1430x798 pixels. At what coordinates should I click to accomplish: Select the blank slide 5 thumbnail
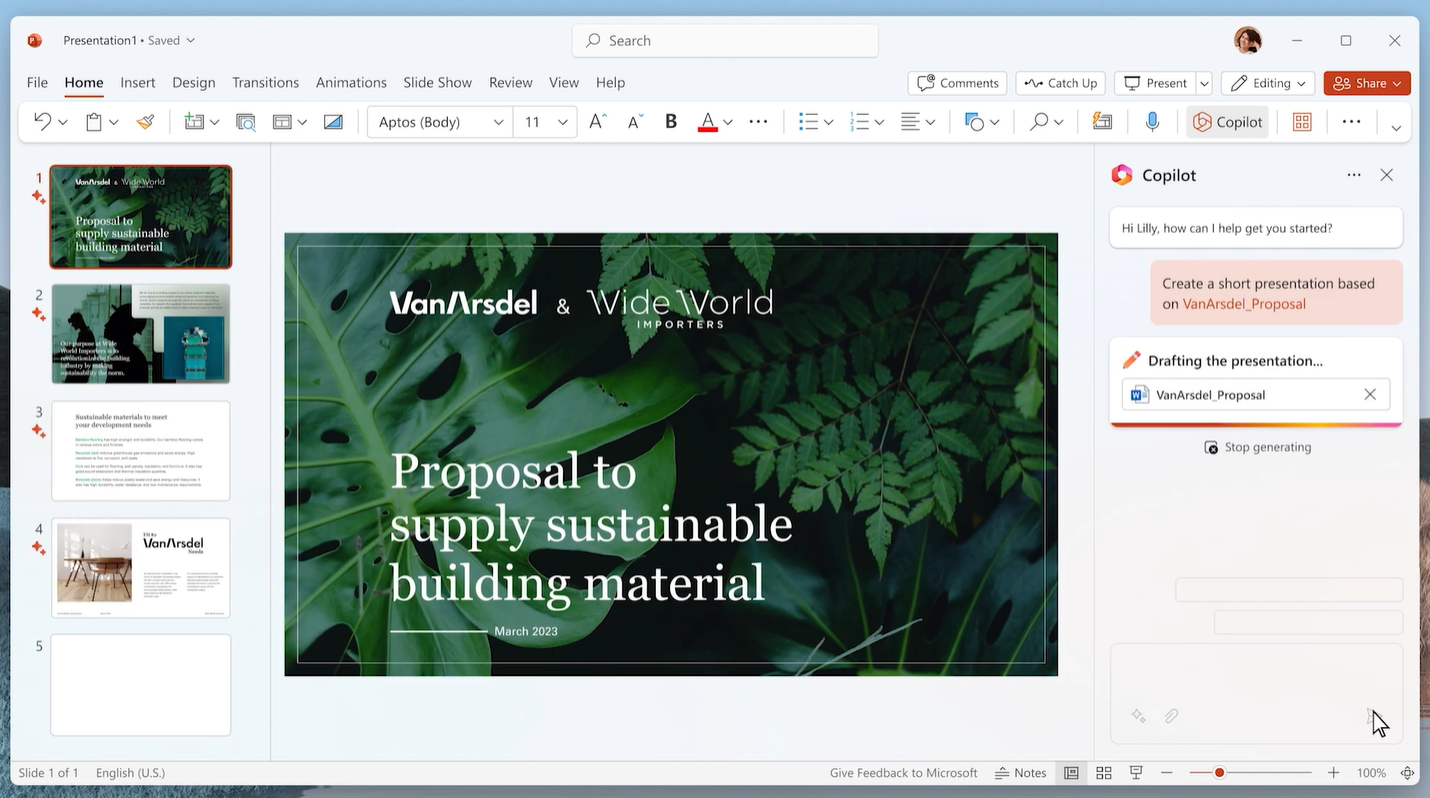pos(141,685)
